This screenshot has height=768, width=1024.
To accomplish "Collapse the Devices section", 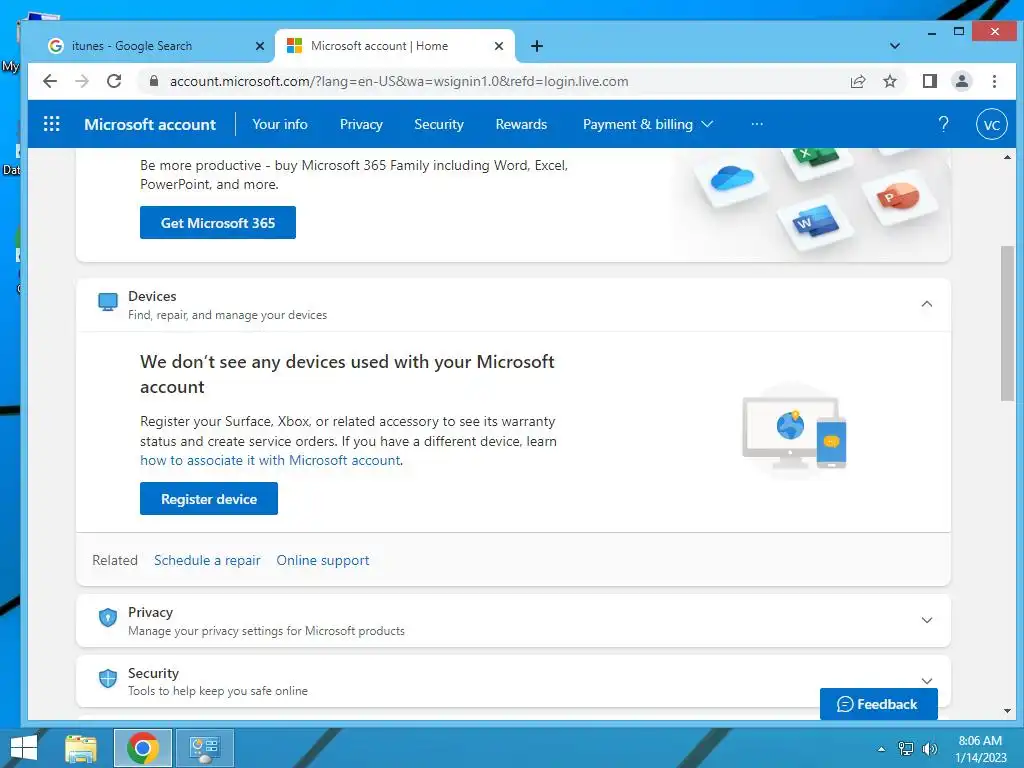I will (x=927, y=304).
